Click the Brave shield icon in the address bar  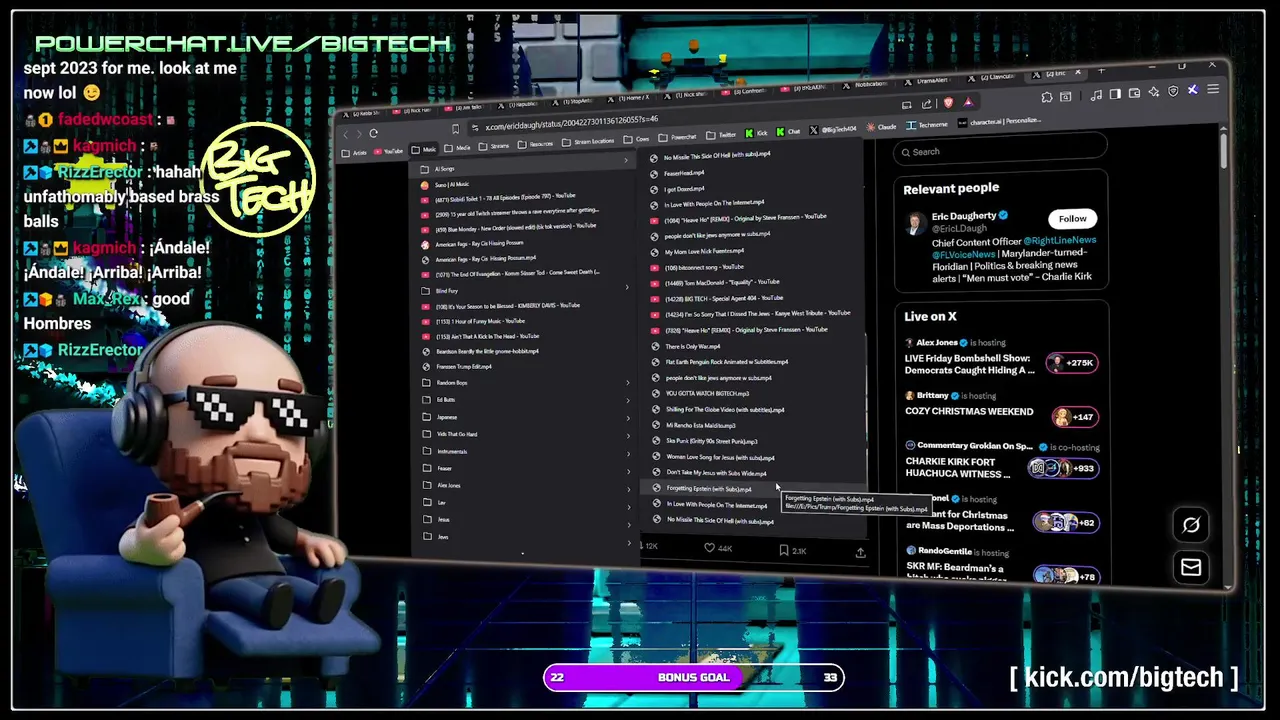(x=948, y=102)
